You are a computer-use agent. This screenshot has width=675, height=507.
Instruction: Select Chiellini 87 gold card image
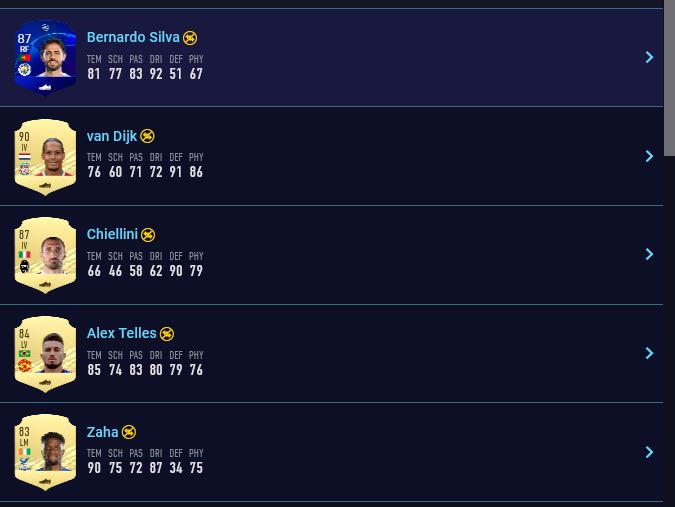pyautogui.click(x=45, y=254)
